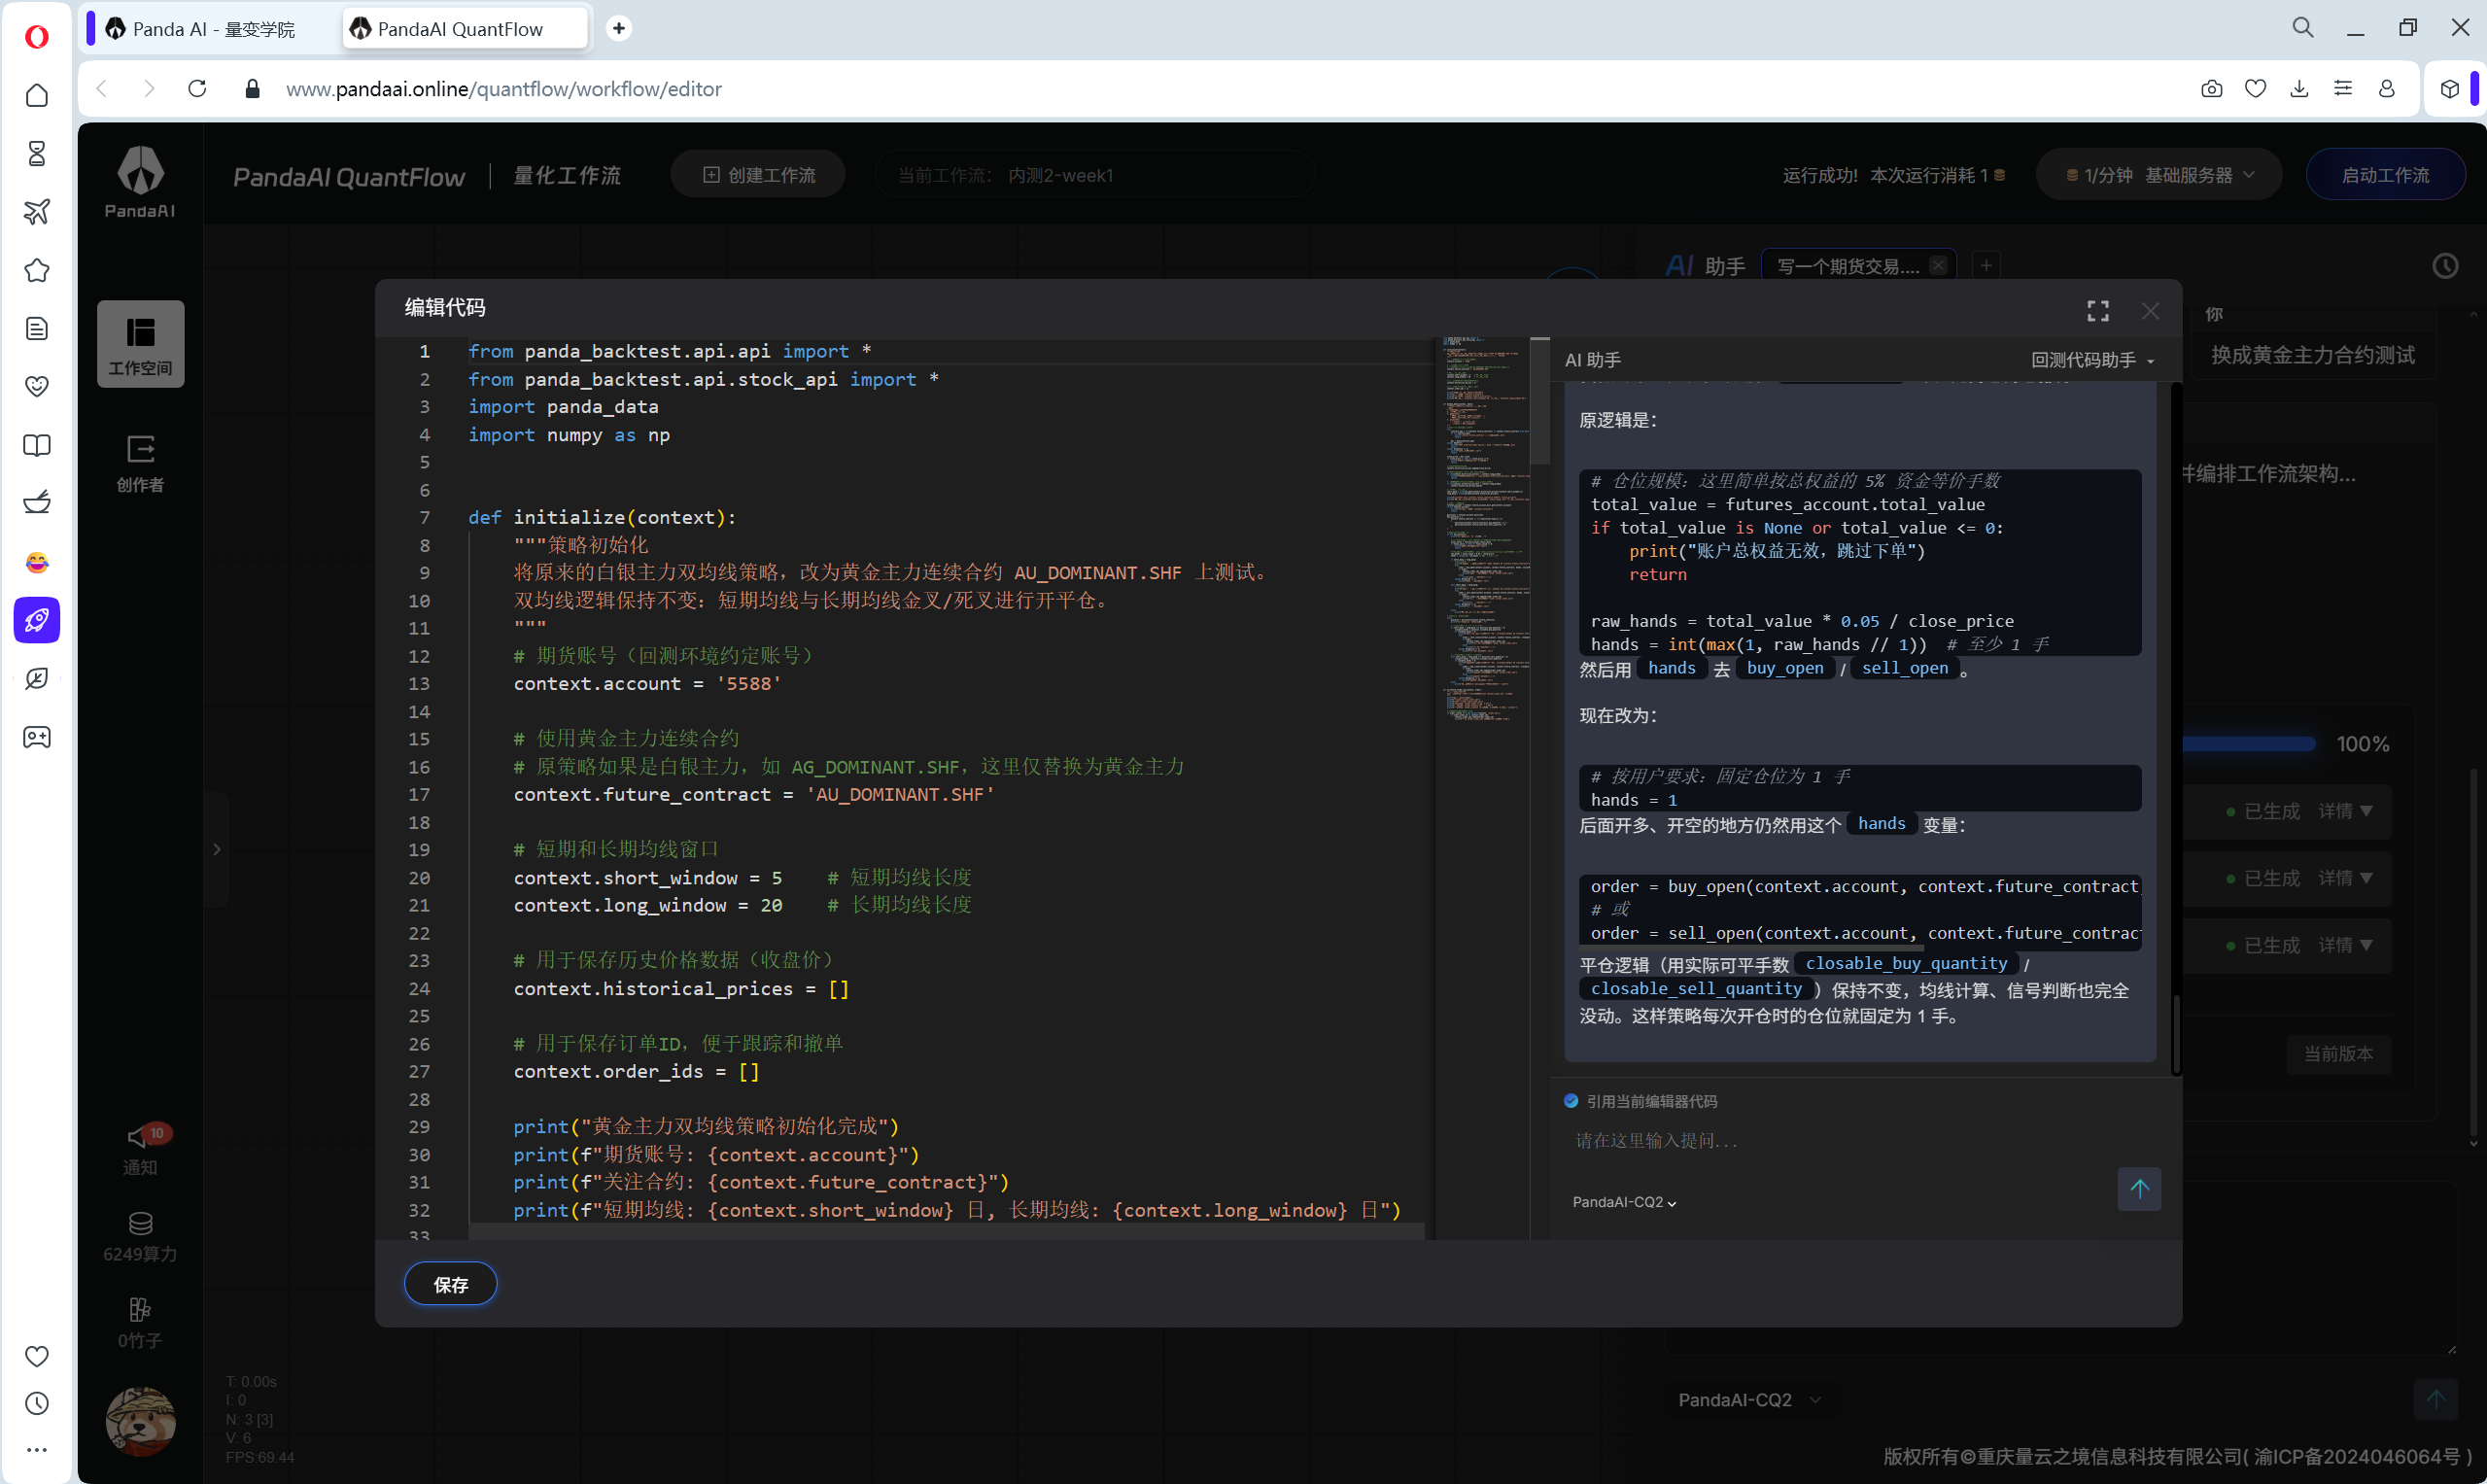Reload the current page
Viewport: 2487px width, 1484px height.
(x=197, y=89)
